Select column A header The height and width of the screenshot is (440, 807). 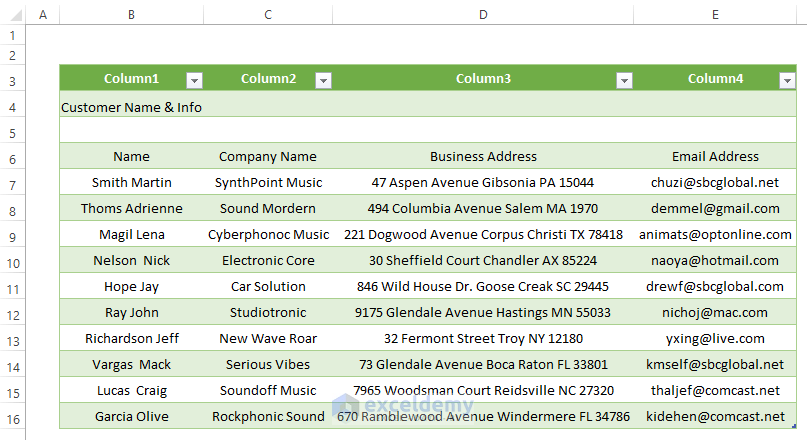point(43,14)
